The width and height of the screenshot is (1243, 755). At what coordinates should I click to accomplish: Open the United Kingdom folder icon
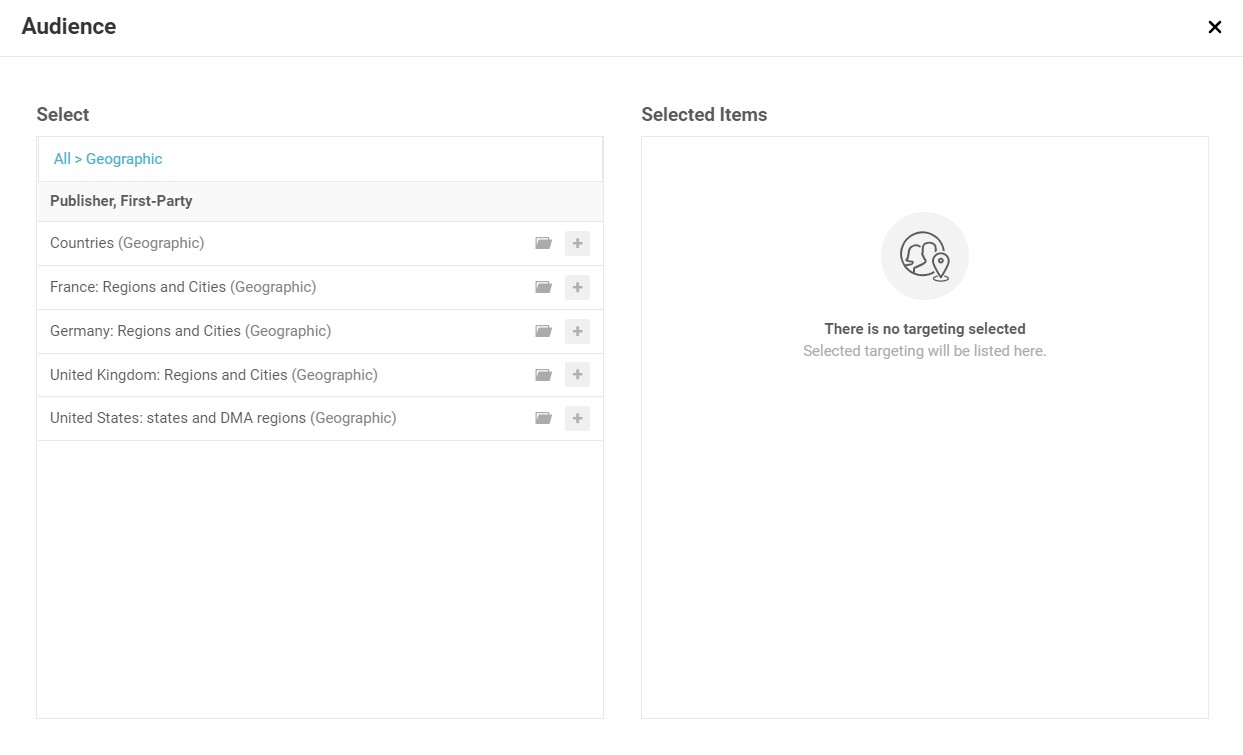pyautogui.click(x=543, y=374)
